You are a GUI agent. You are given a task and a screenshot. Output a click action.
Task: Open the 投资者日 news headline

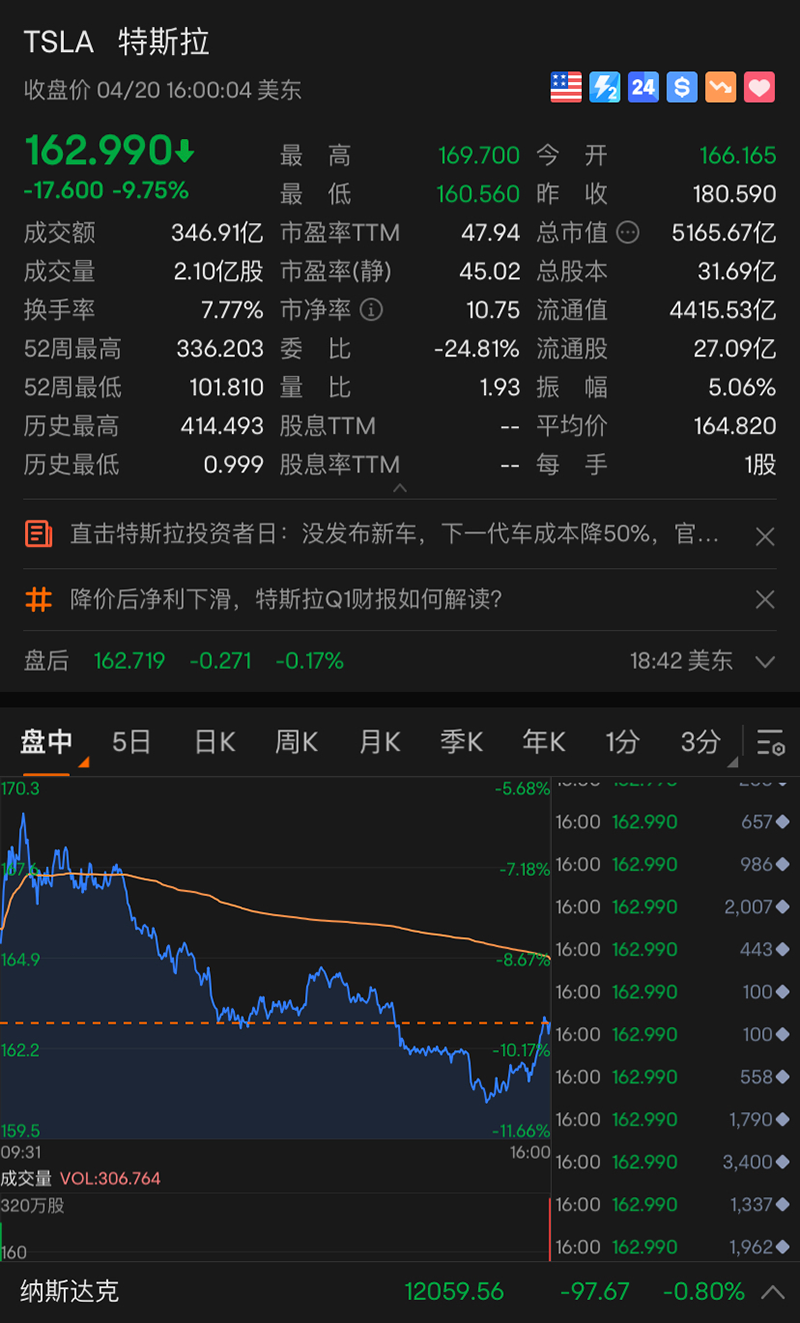(x=394, y=534)
